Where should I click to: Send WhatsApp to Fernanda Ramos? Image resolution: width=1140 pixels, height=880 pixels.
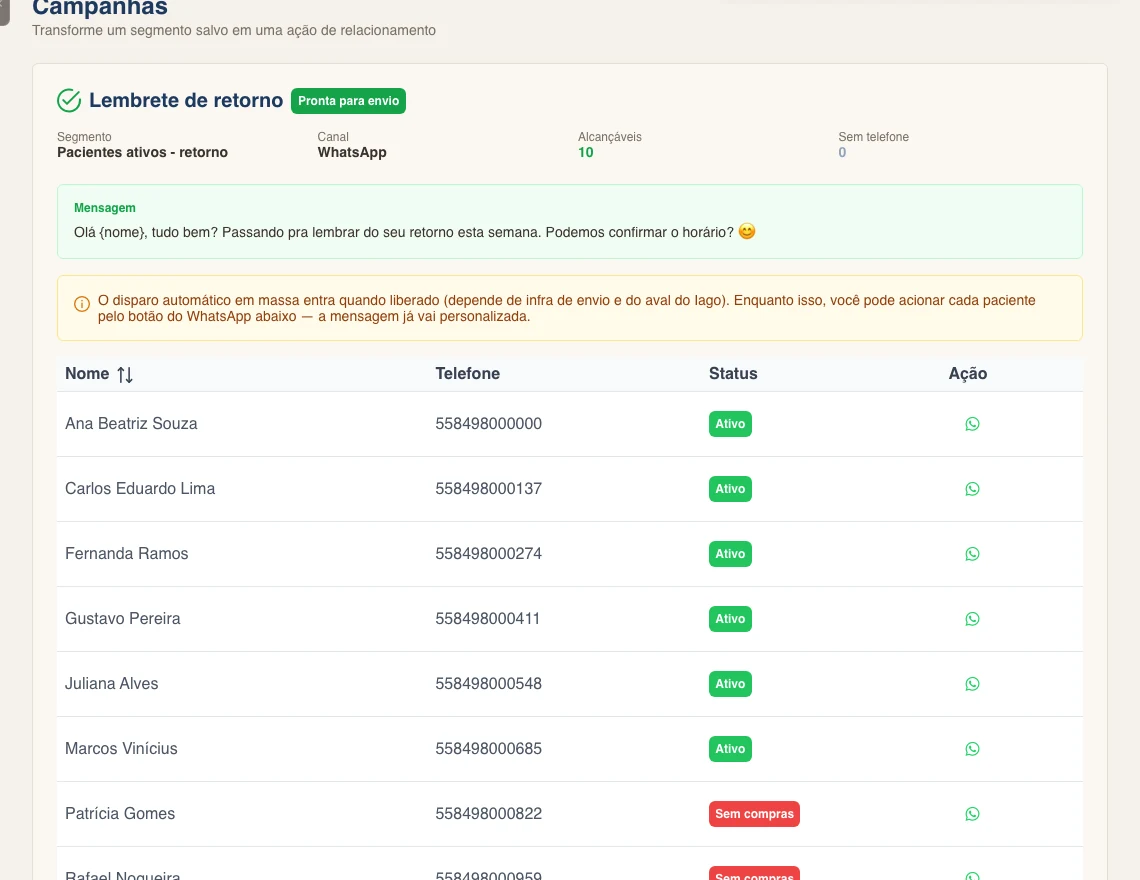click(x=972, y=554)
